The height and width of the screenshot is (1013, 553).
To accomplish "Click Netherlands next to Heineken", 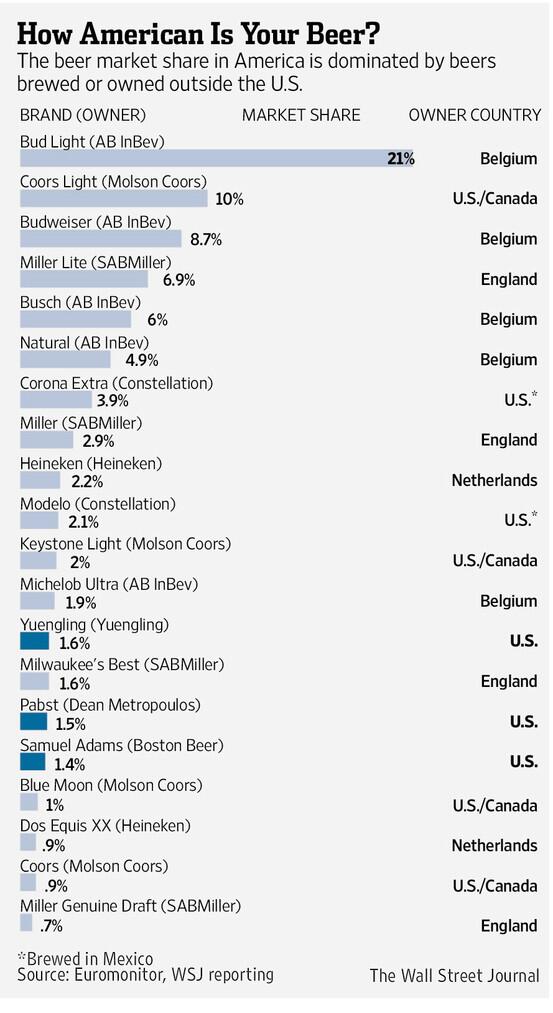I will point(494,480).
